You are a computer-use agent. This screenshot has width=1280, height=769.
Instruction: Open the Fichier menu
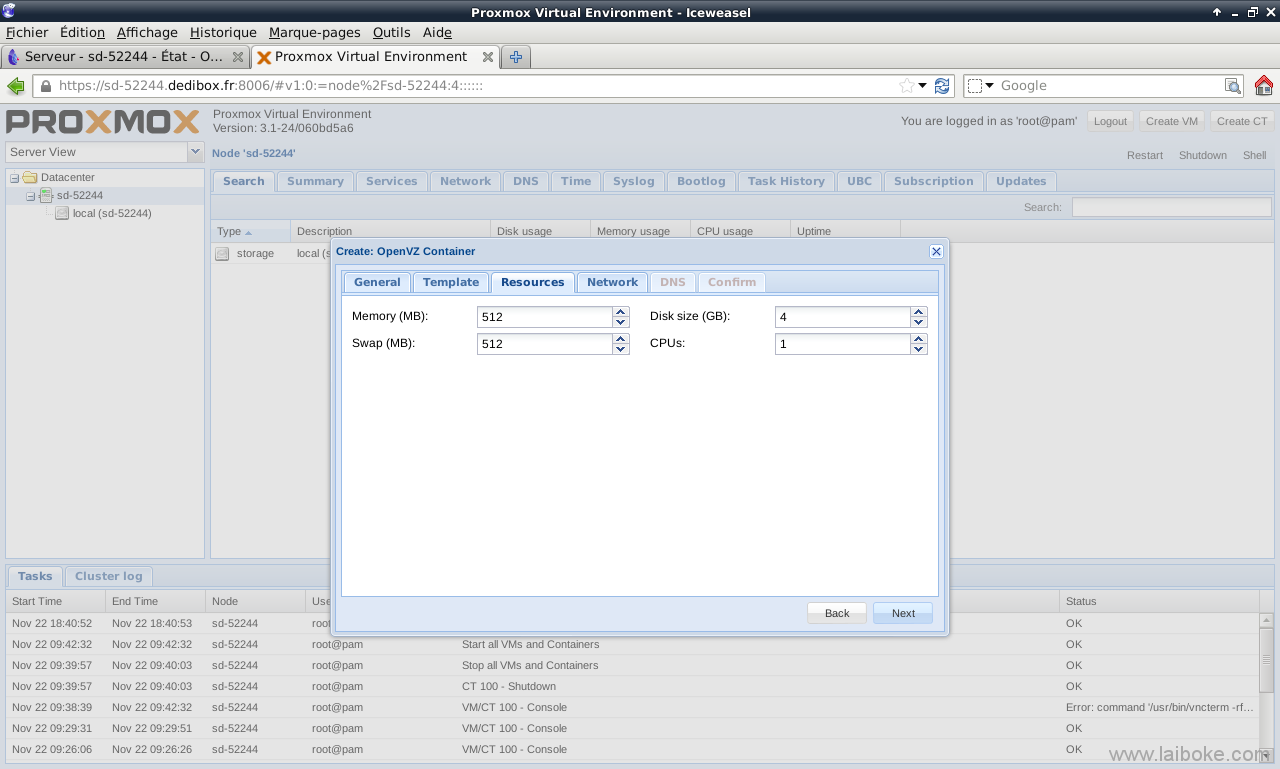tap(27, 32)
